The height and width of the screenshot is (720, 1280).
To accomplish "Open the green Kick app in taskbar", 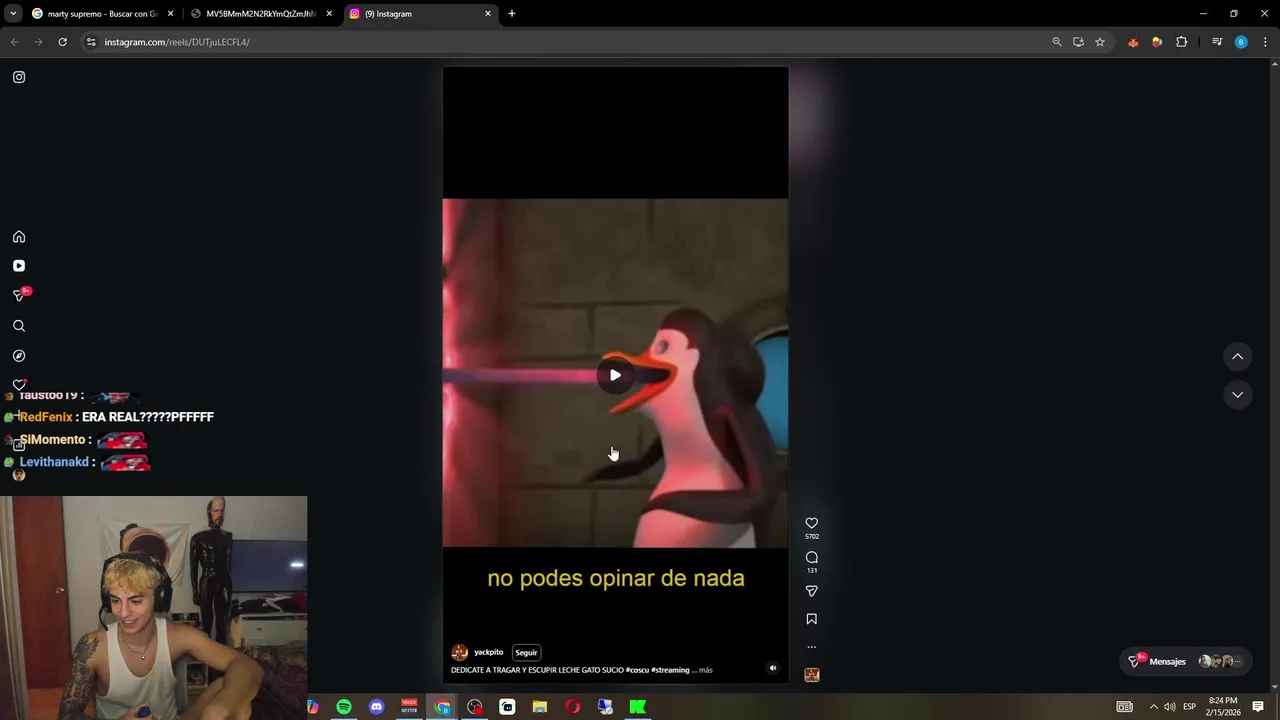I will (638, 707).
